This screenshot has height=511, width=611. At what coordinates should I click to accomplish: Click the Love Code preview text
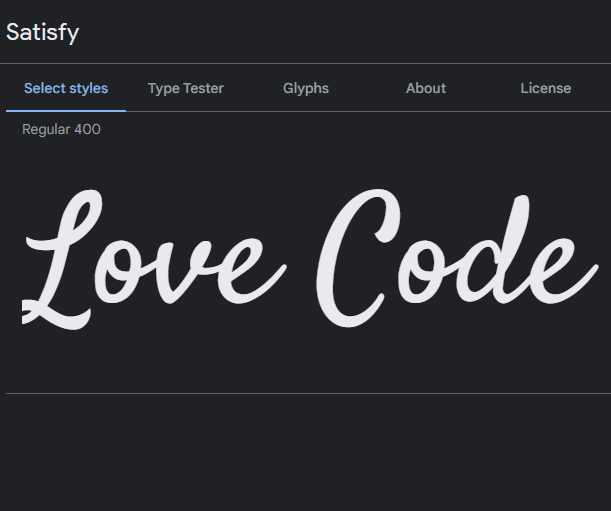tap(310, 259)
